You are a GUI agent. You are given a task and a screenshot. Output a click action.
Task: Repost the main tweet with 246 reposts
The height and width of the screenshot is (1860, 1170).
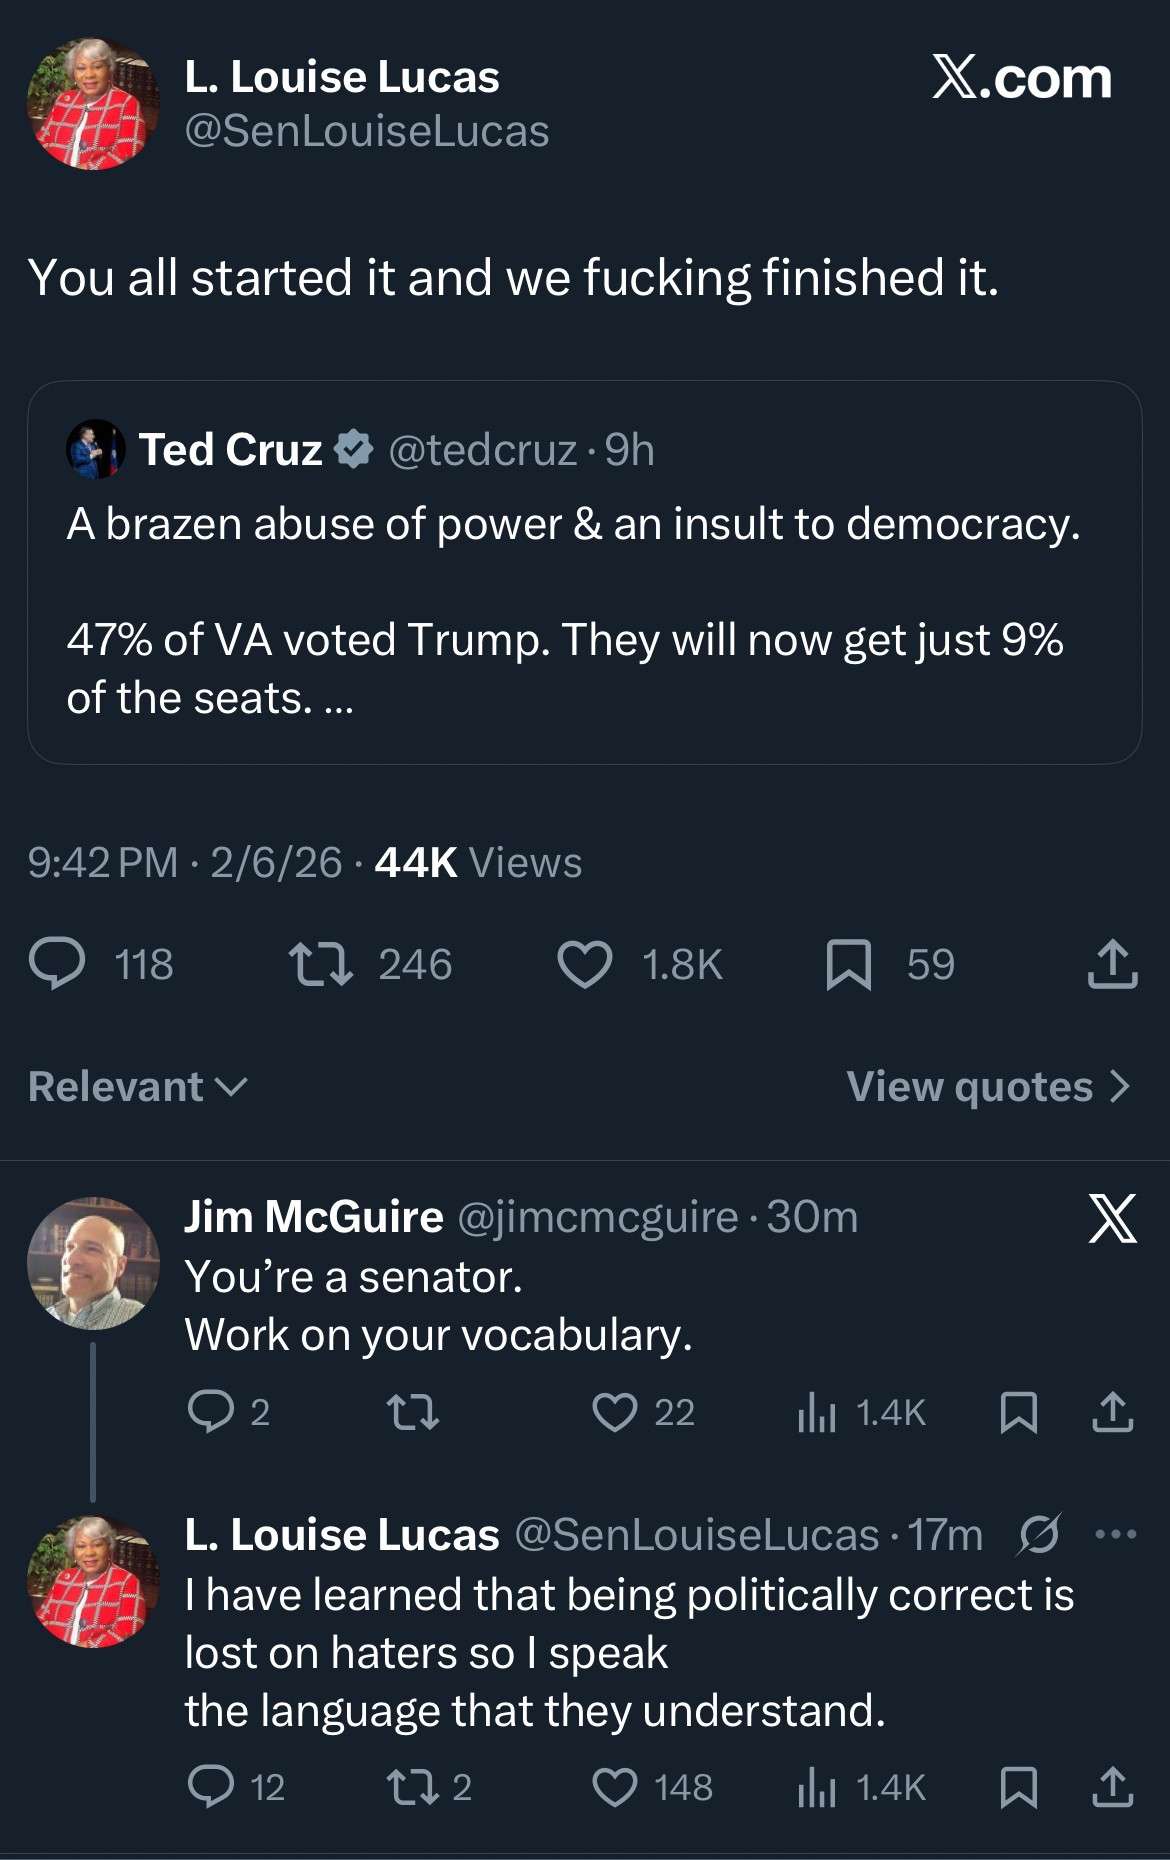(x=320, y=965)
